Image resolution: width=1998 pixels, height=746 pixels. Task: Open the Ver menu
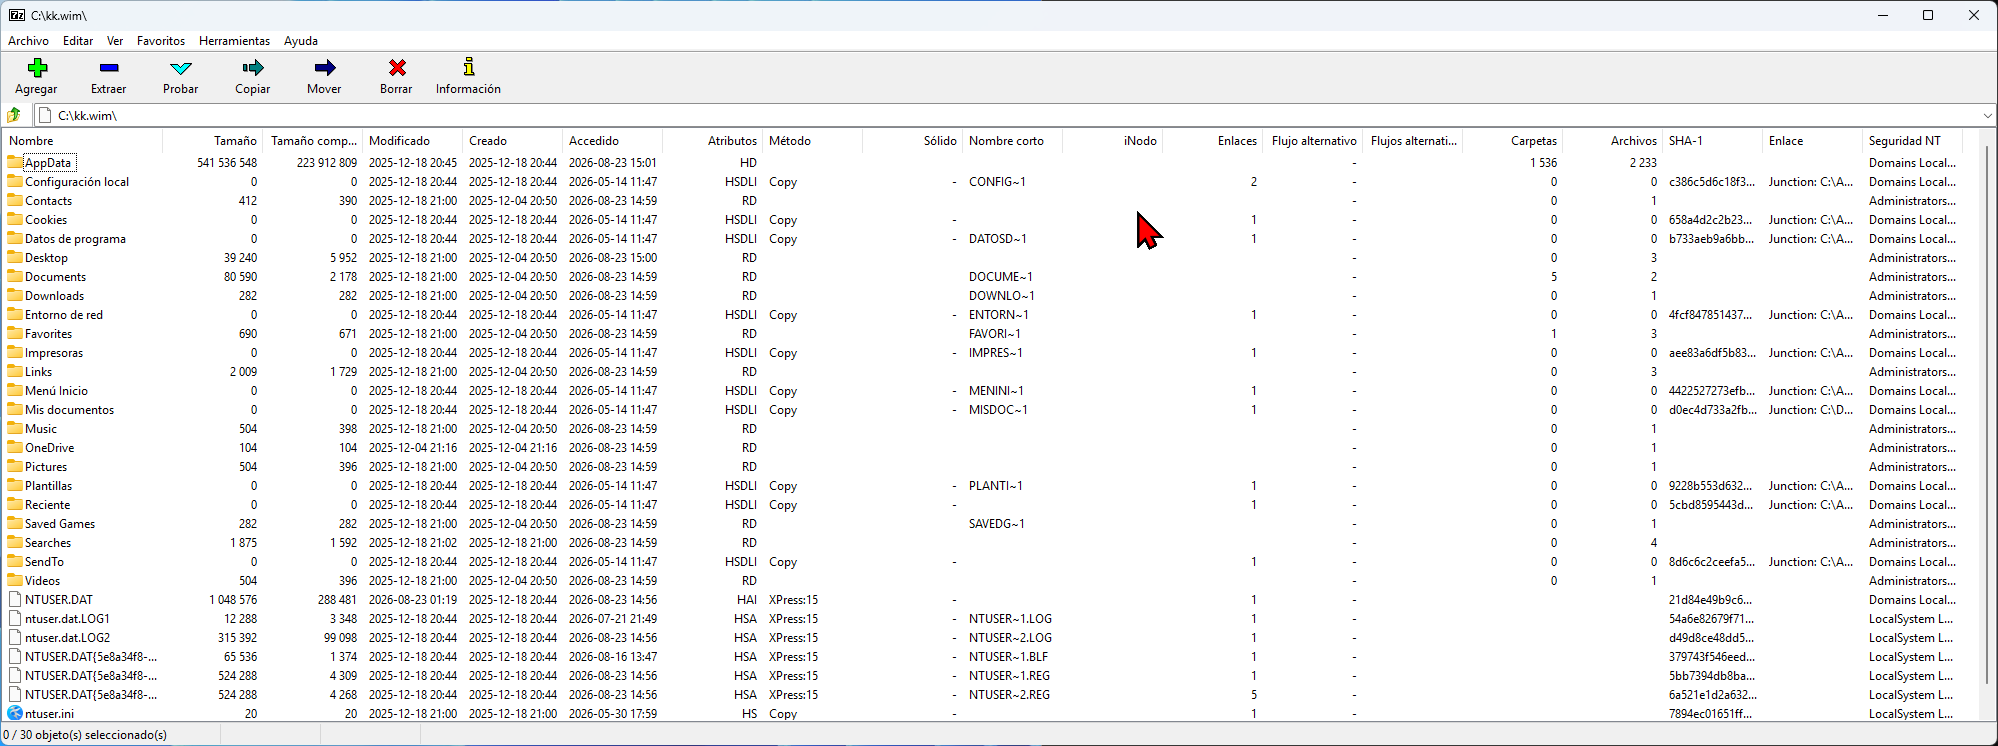click(x=115, y=41)
